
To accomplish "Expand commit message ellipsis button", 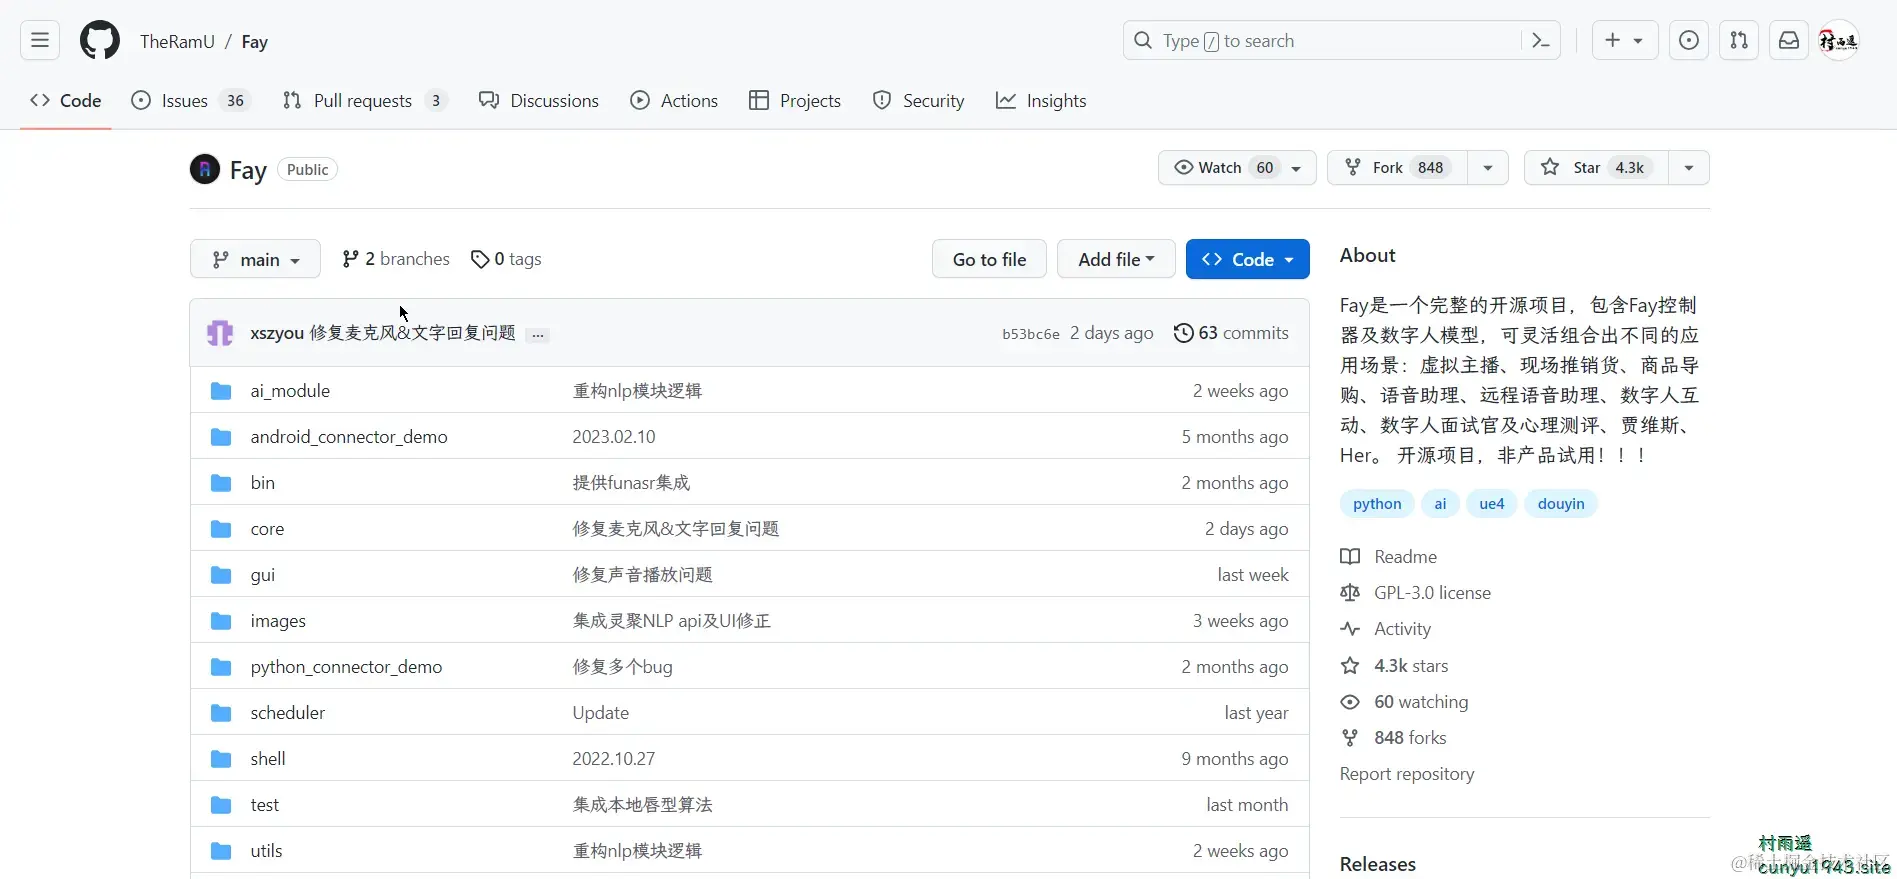I will [x=538, y=334].
